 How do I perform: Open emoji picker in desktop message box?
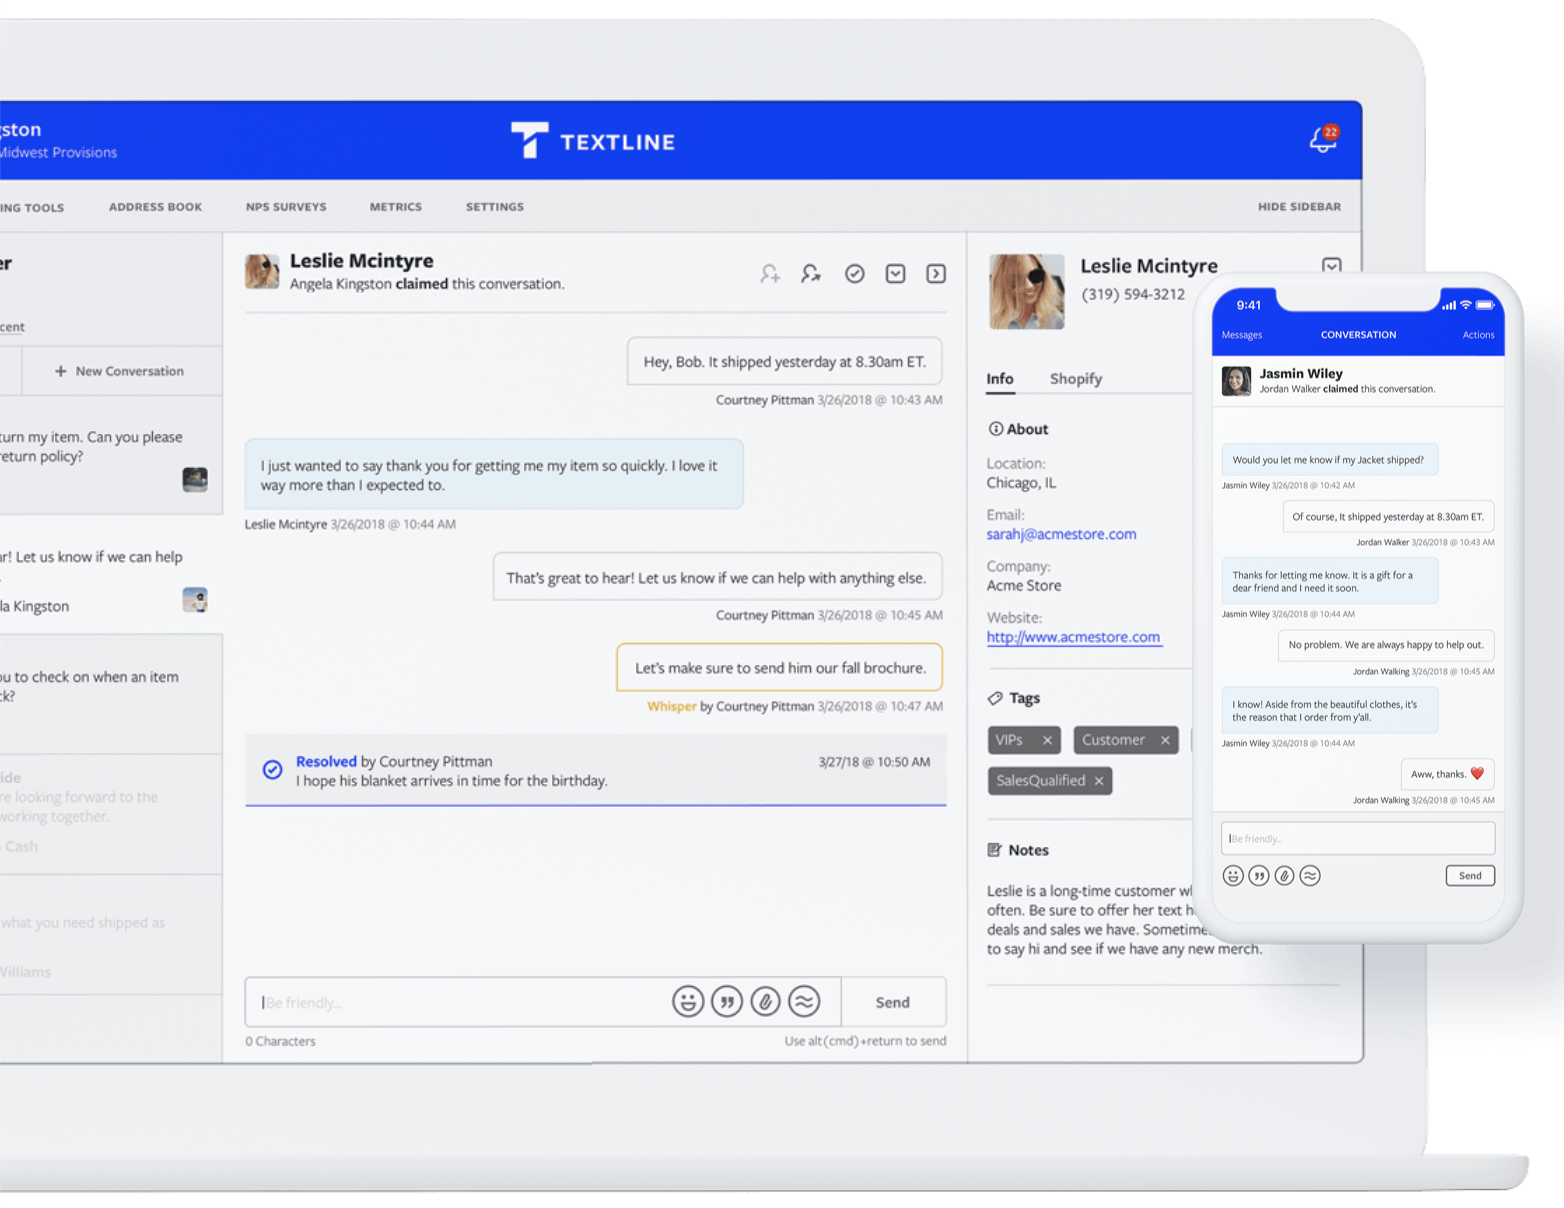(x=688, y=1001)
